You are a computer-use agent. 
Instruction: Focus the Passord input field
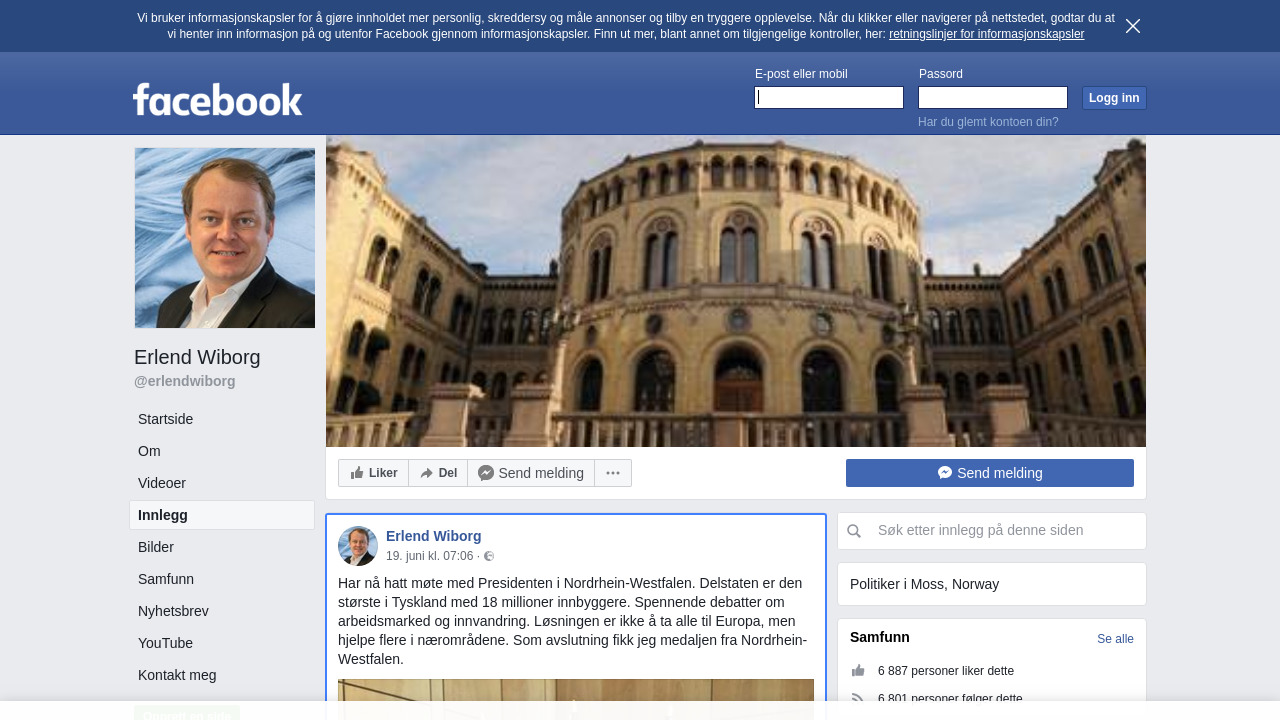tap(993, 97)
